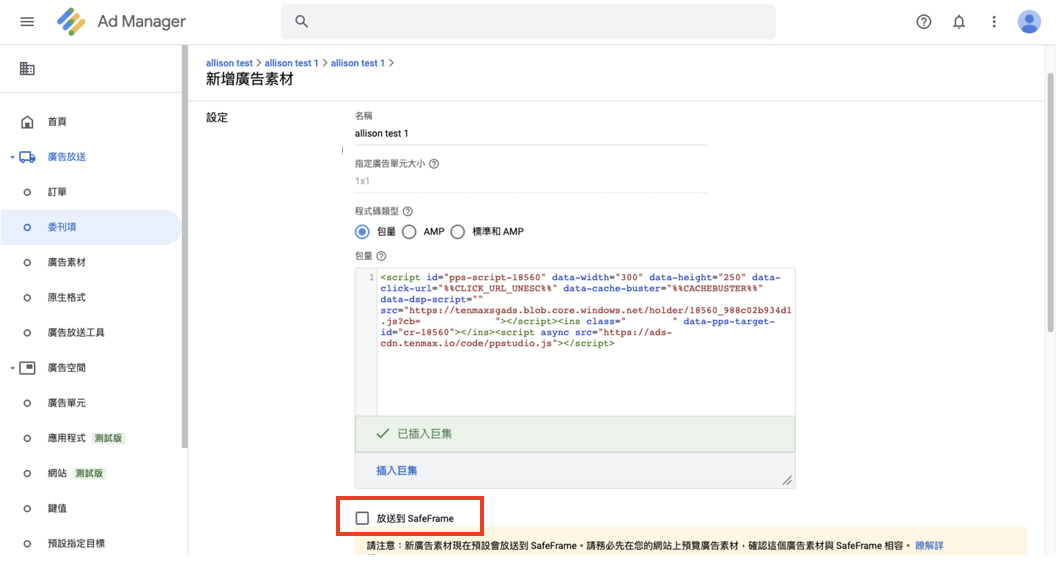Click the search magnifier icon
This screenshot has height=562, width=1056.
302,22
